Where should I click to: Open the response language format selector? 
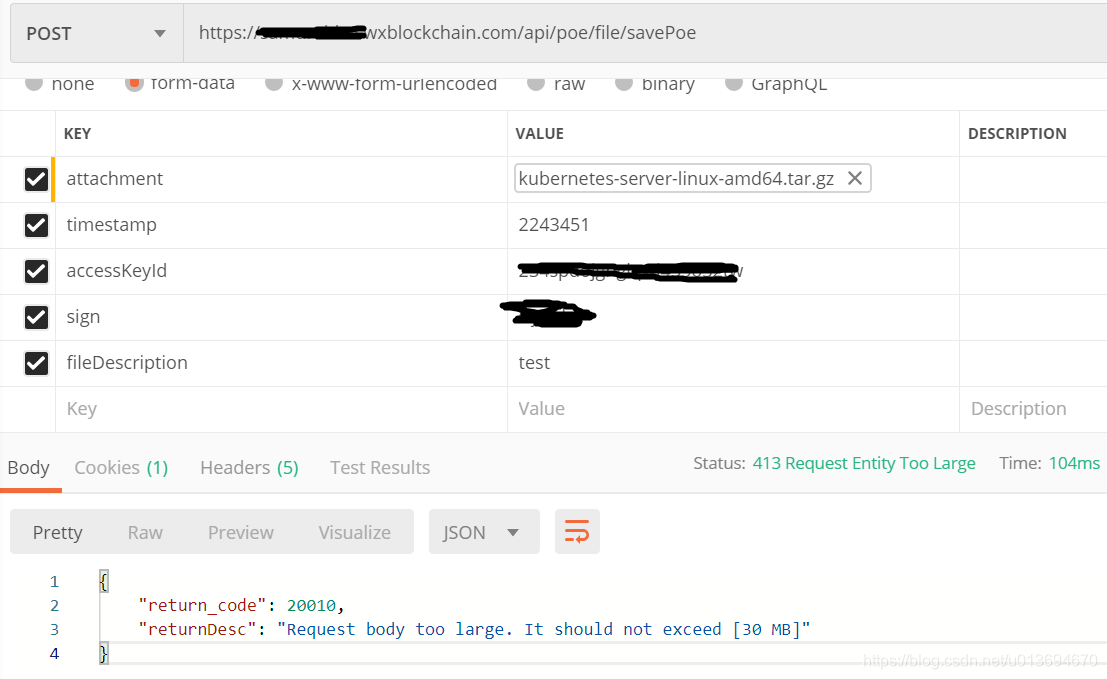click(x=484, y=531)
